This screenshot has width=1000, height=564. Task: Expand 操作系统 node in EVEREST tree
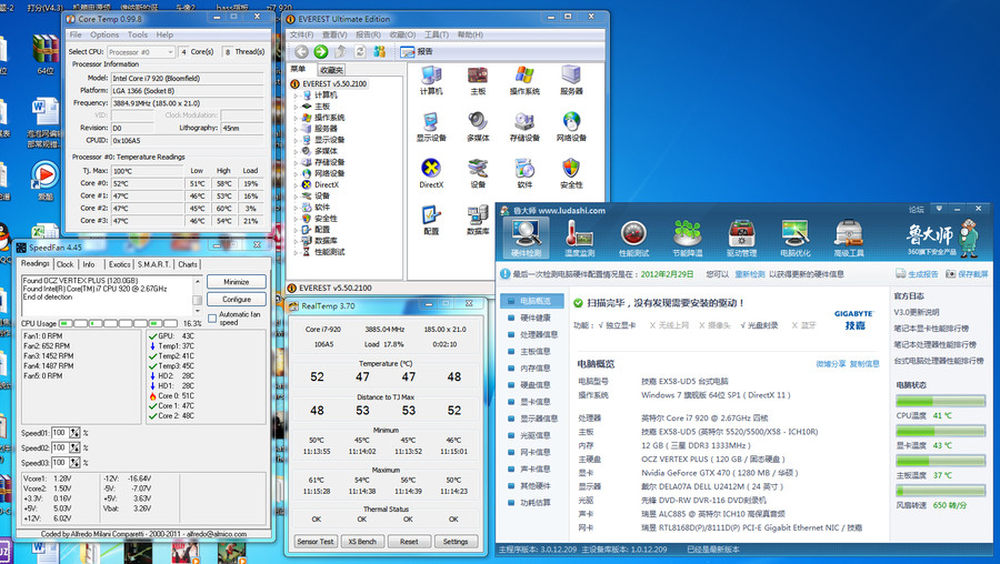[x=296, y=117]
